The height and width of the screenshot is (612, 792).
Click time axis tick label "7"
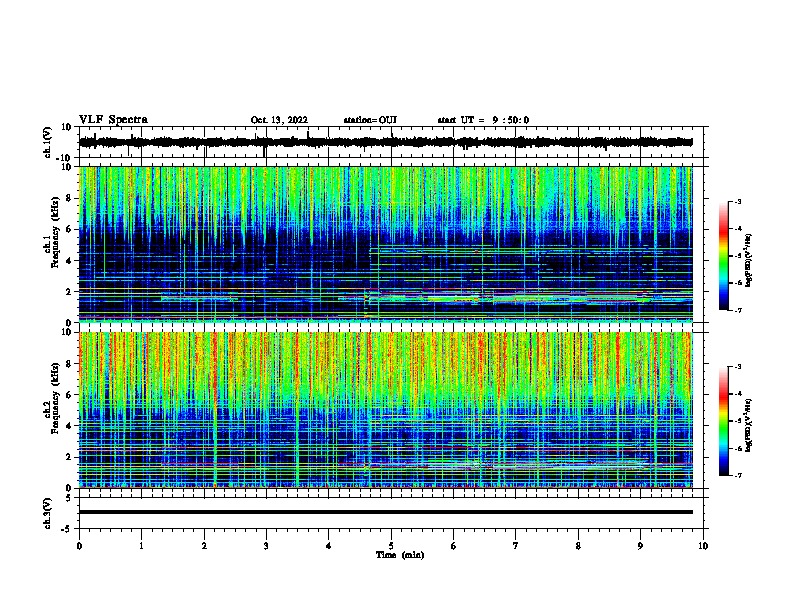click(516, 546)
